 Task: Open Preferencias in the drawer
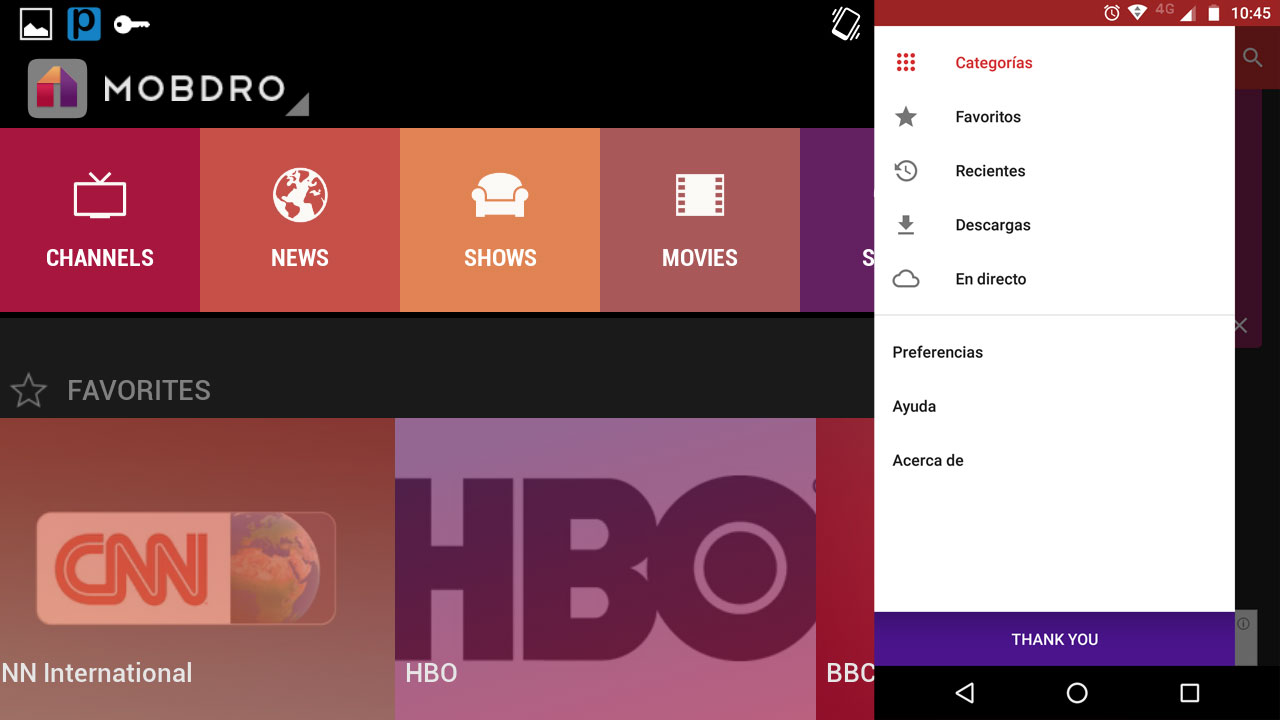click(x=1054, y=352)
